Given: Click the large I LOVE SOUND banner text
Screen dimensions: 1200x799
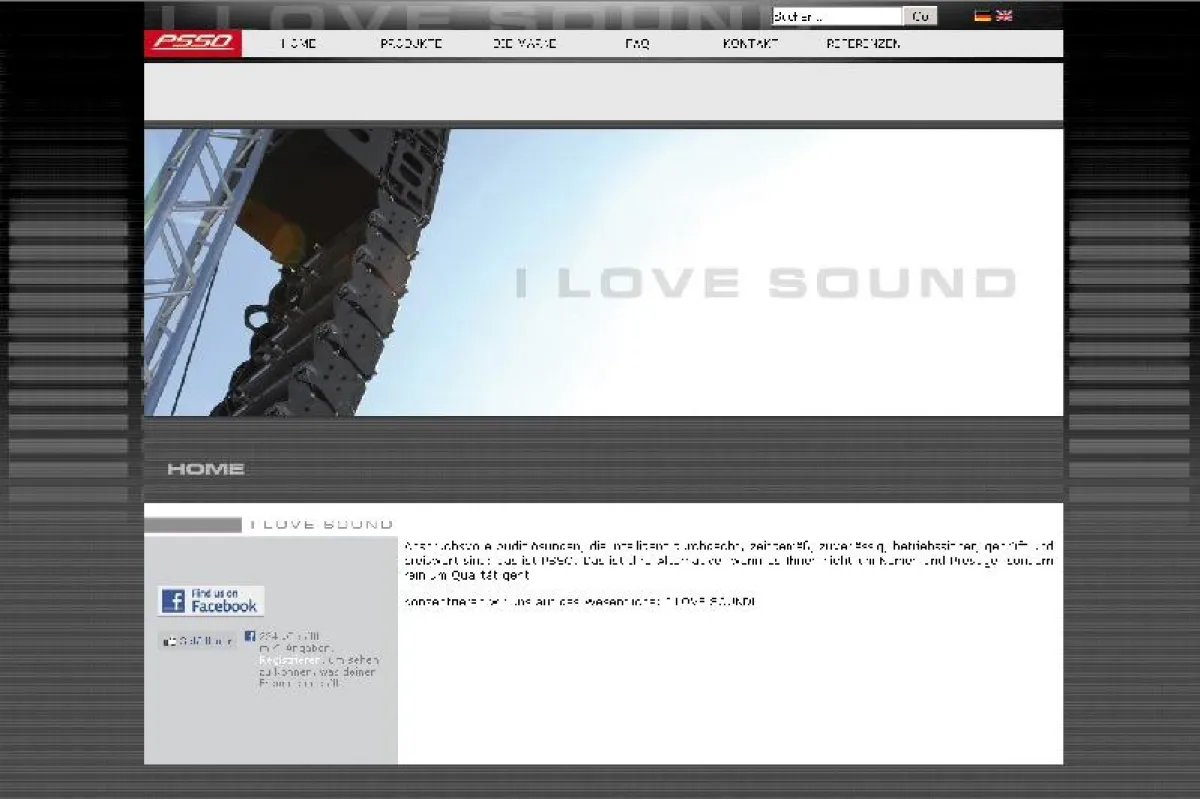Looking at the screenshot, I should 765,283.
